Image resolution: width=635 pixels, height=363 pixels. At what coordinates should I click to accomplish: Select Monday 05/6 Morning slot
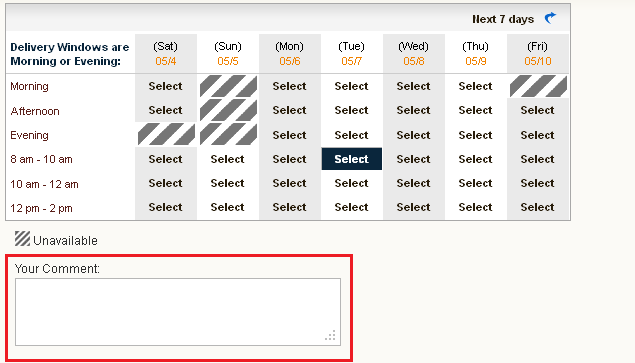pos(289,86)
